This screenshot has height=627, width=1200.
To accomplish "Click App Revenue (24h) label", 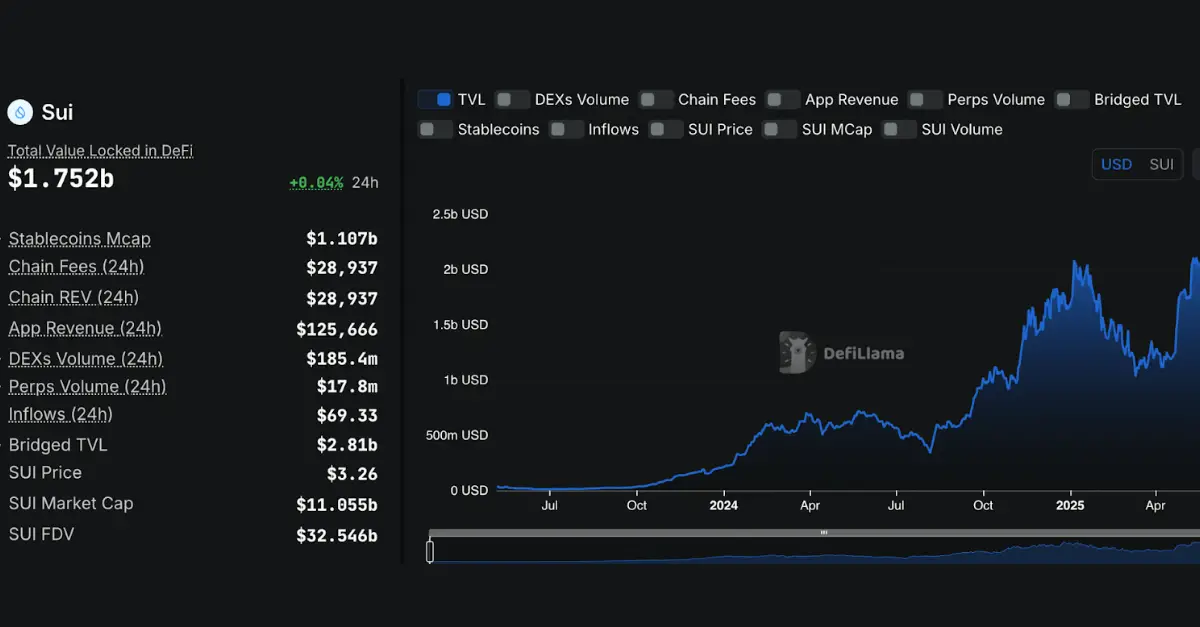I will [85, 328].
